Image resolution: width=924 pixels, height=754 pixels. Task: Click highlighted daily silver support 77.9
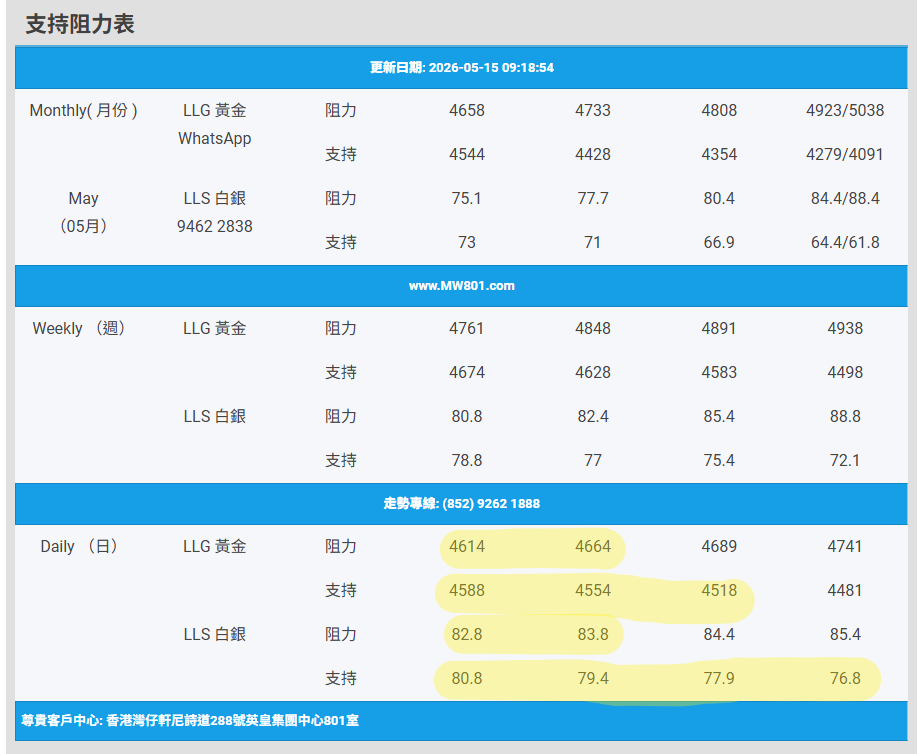[x=719, y=678]
